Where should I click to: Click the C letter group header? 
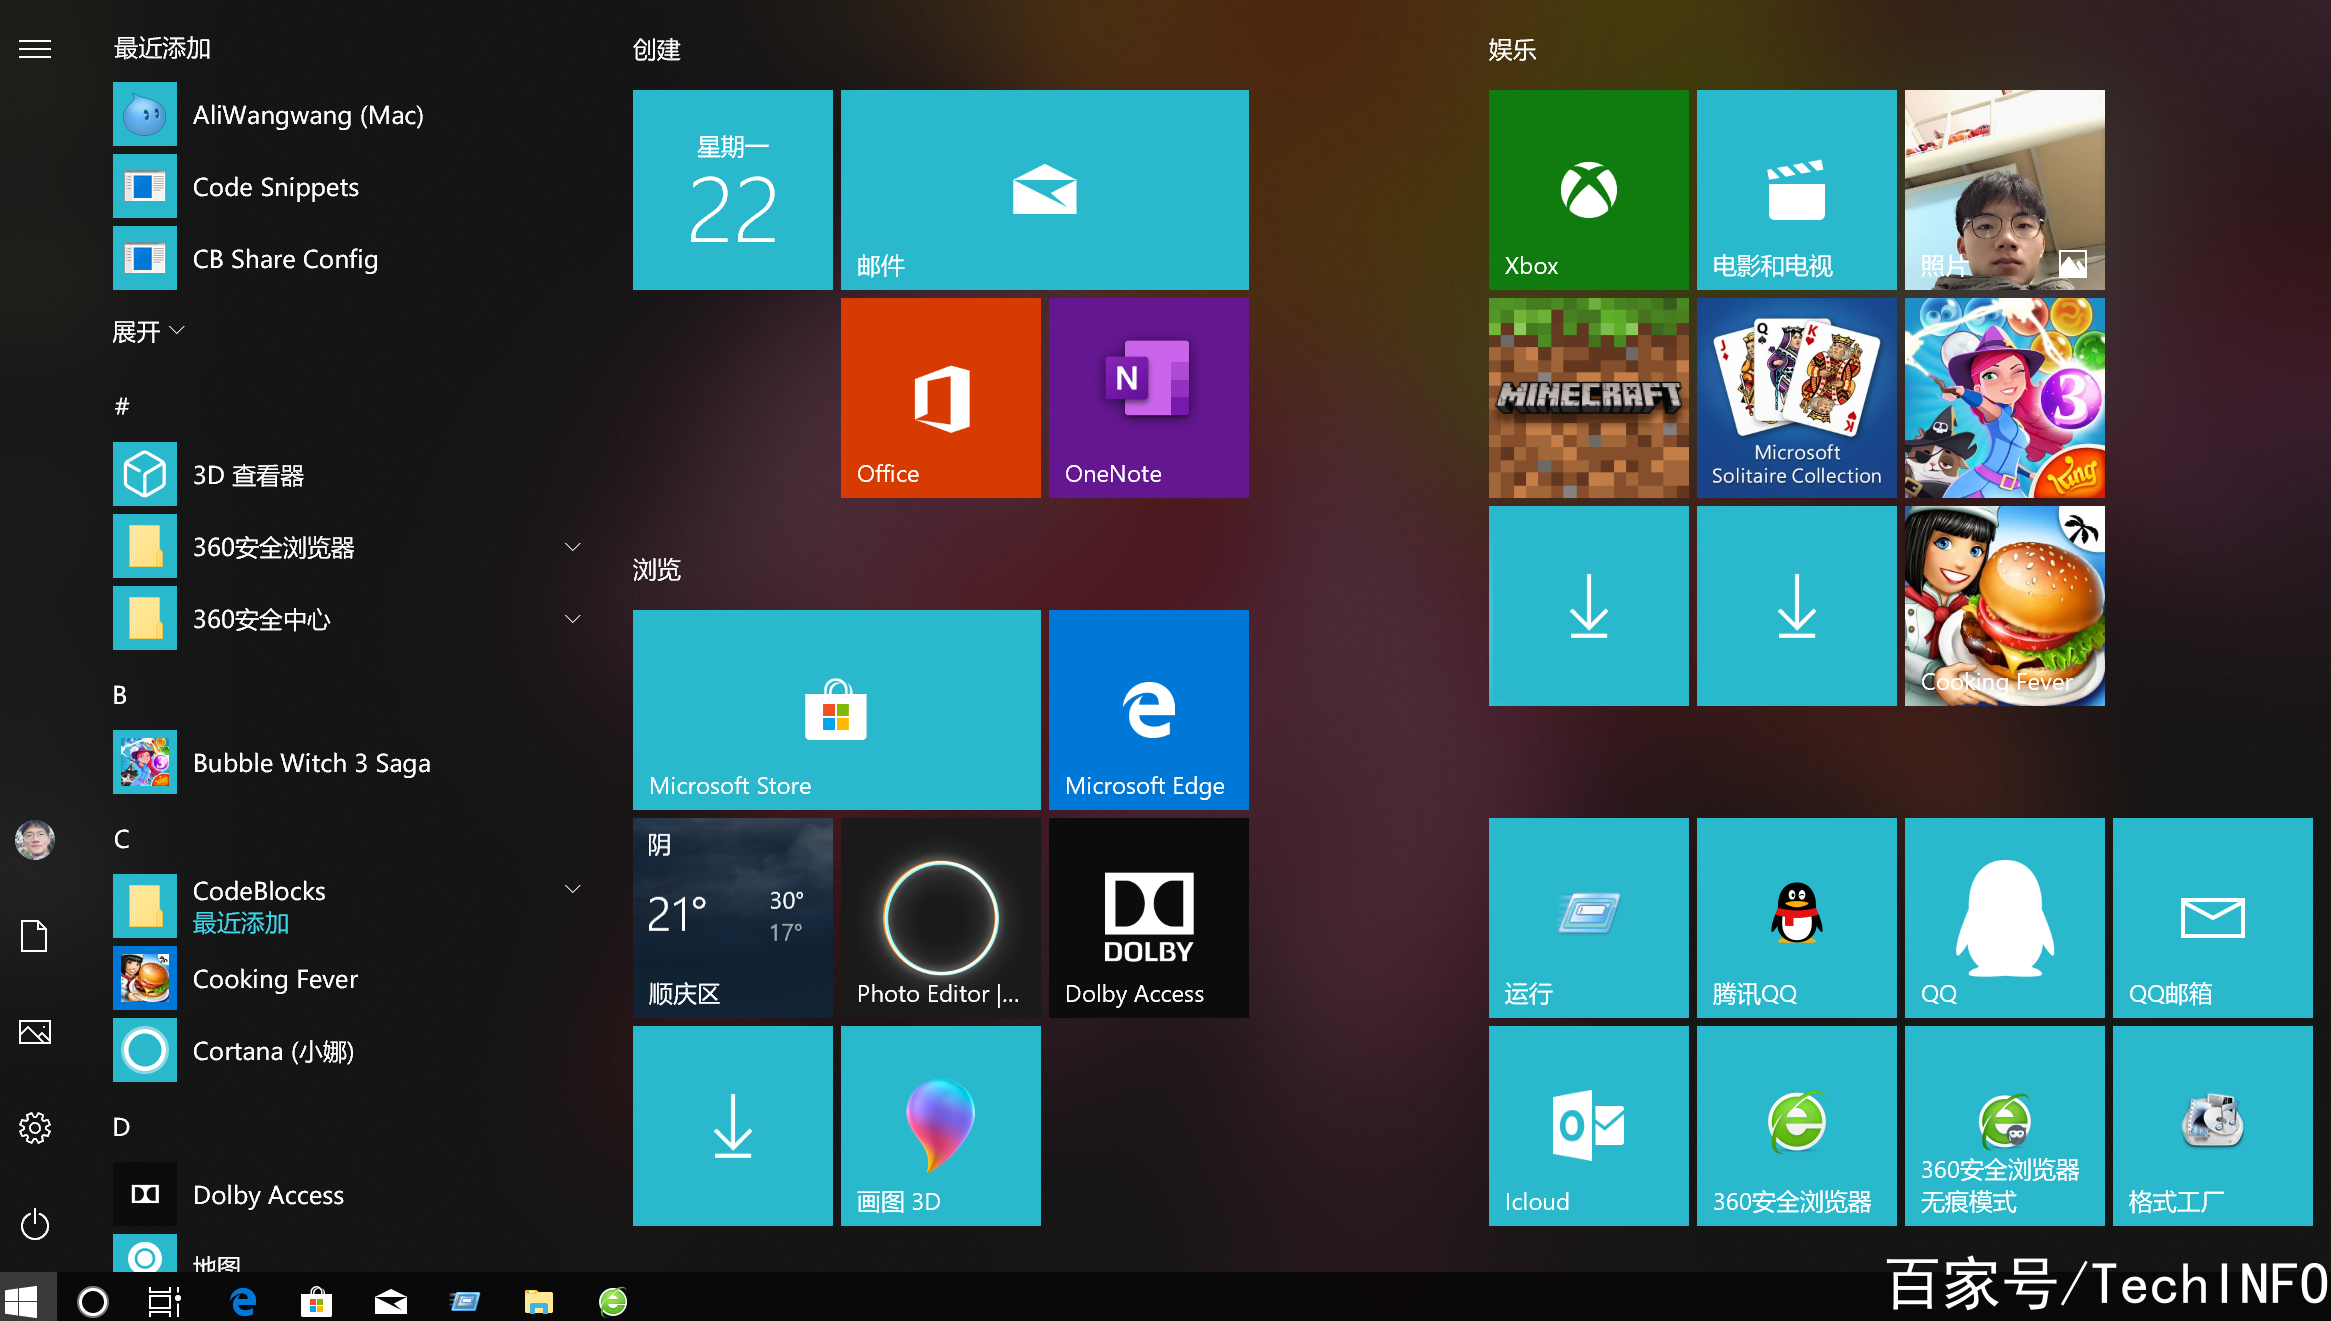(x=121, y=839)
